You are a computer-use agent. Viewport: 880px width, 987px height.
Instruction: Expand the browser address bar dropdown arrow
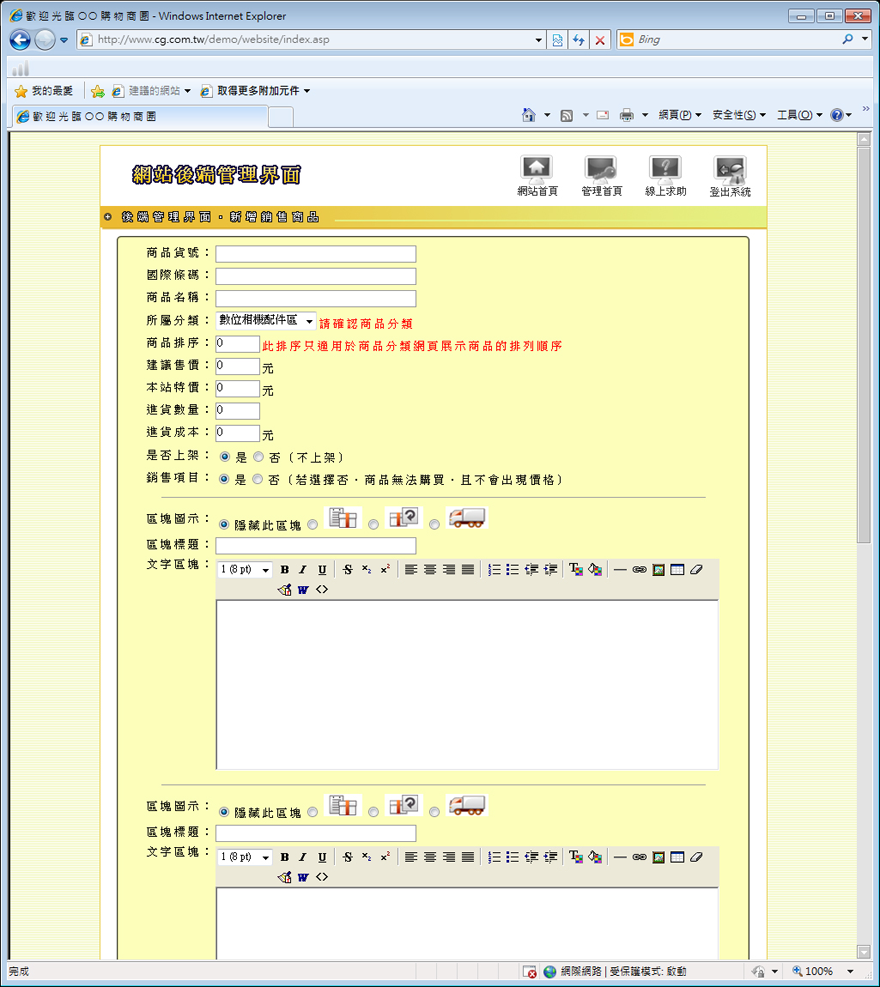(539, 40)
